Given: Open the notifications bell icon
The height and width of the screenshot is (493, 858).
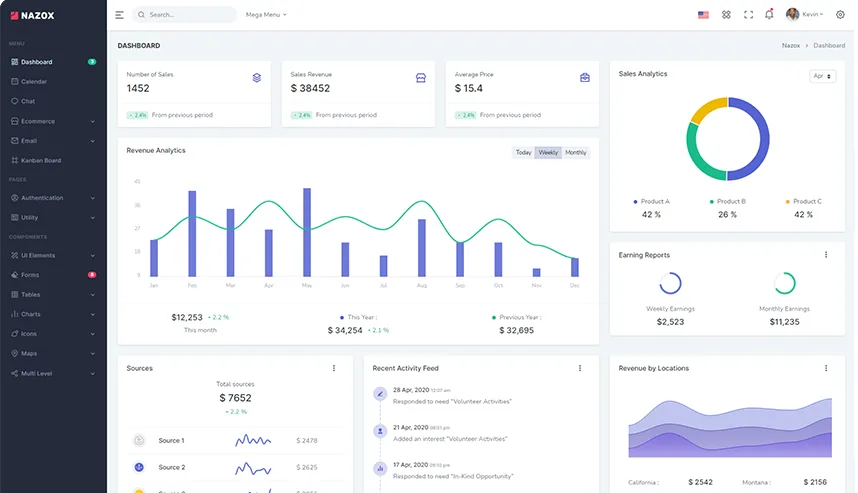Looking at the screenshot, I should point(769,14).
